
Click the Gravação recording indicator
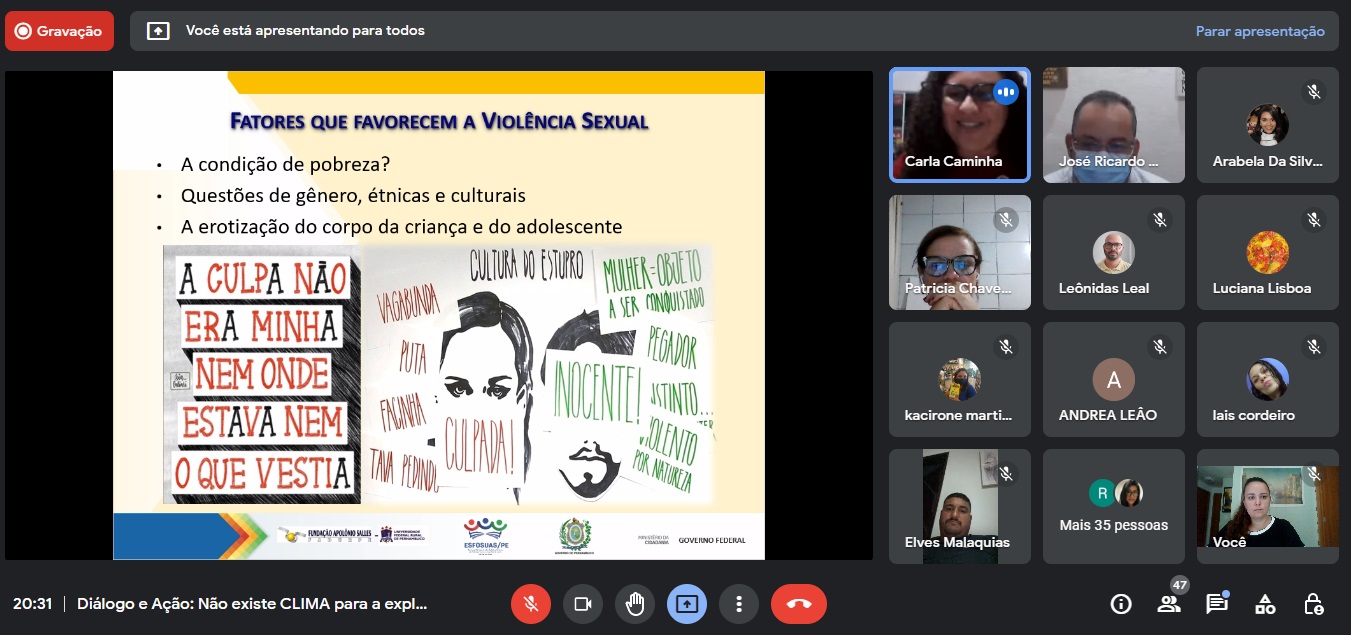pos(59,31)
